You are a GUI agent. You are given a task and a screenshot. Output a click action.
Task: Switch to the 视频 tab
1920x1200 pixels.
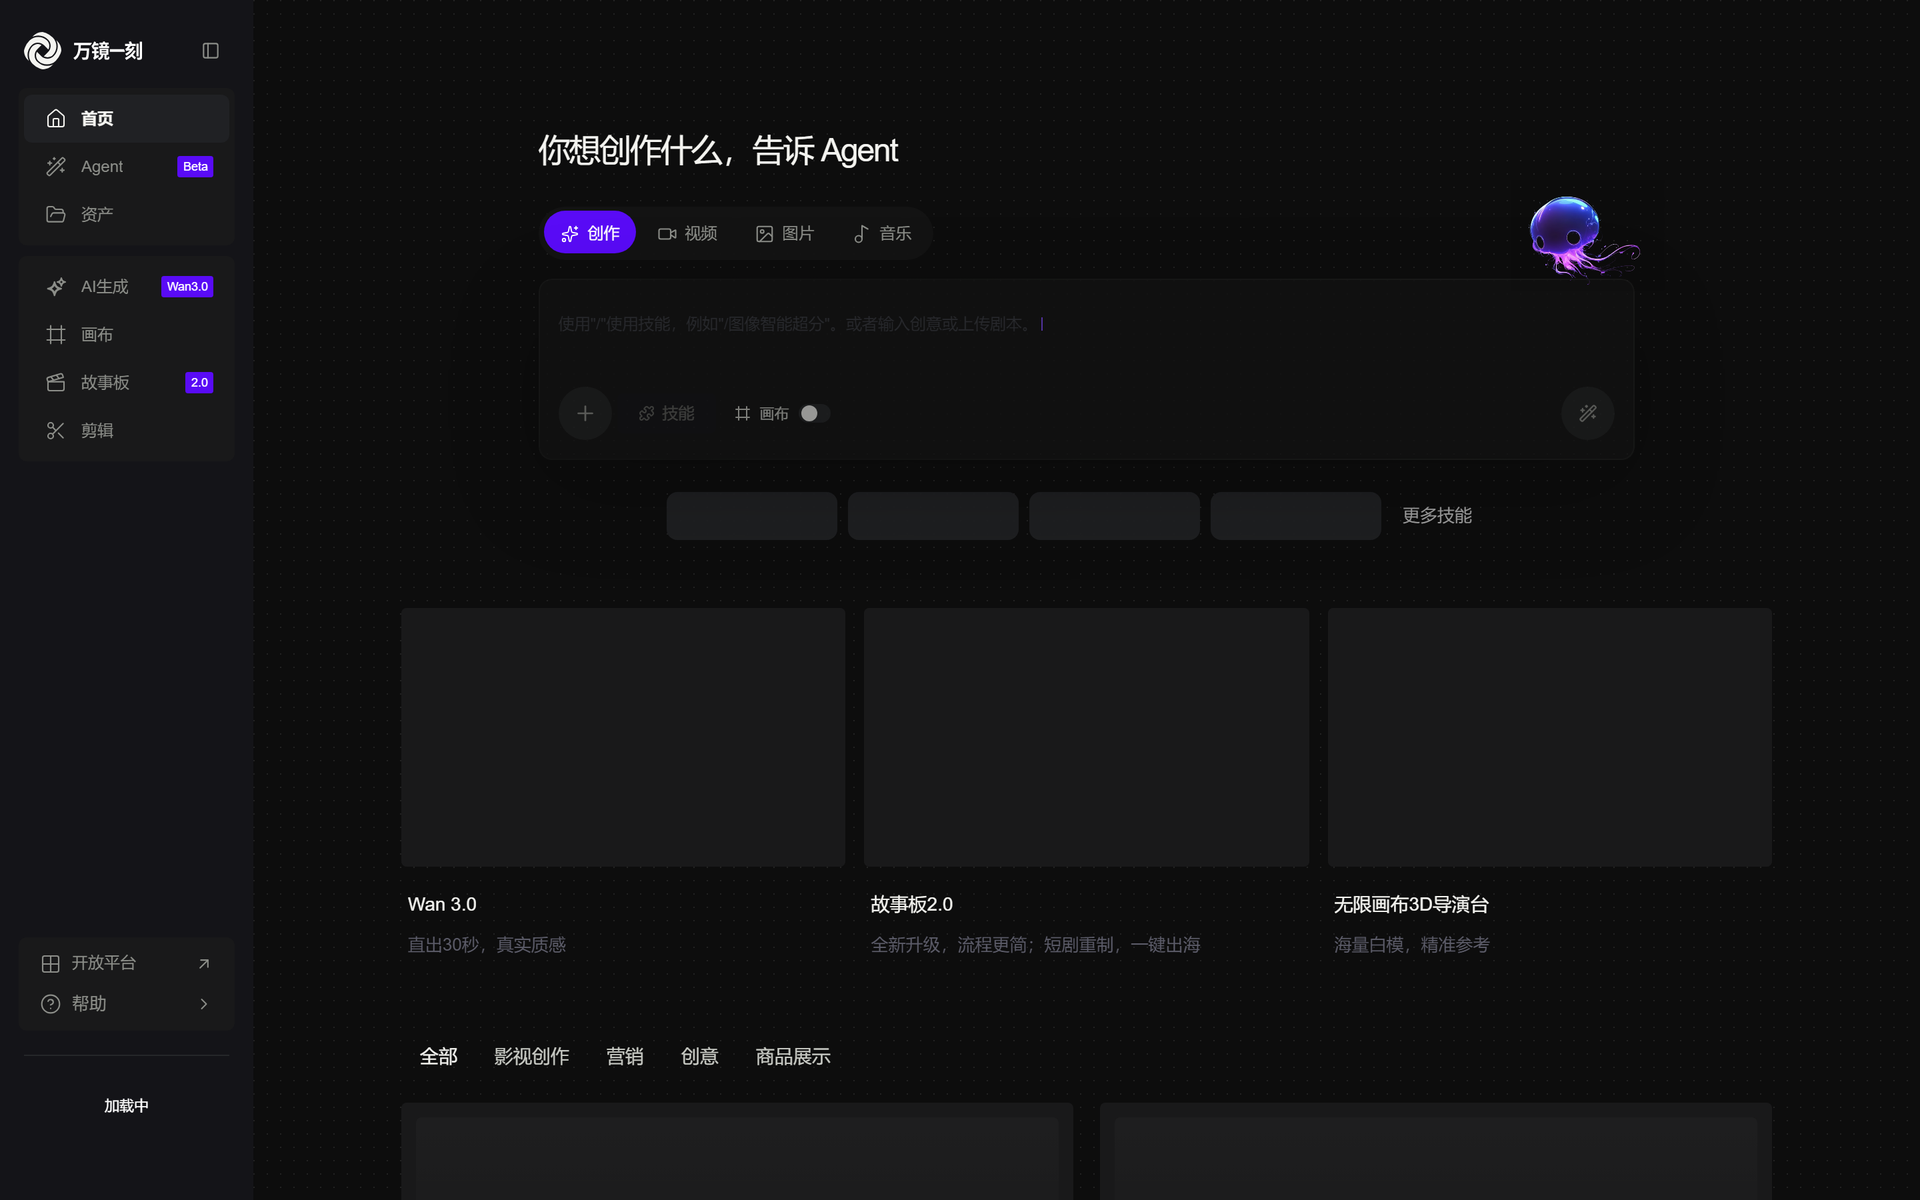688,233
